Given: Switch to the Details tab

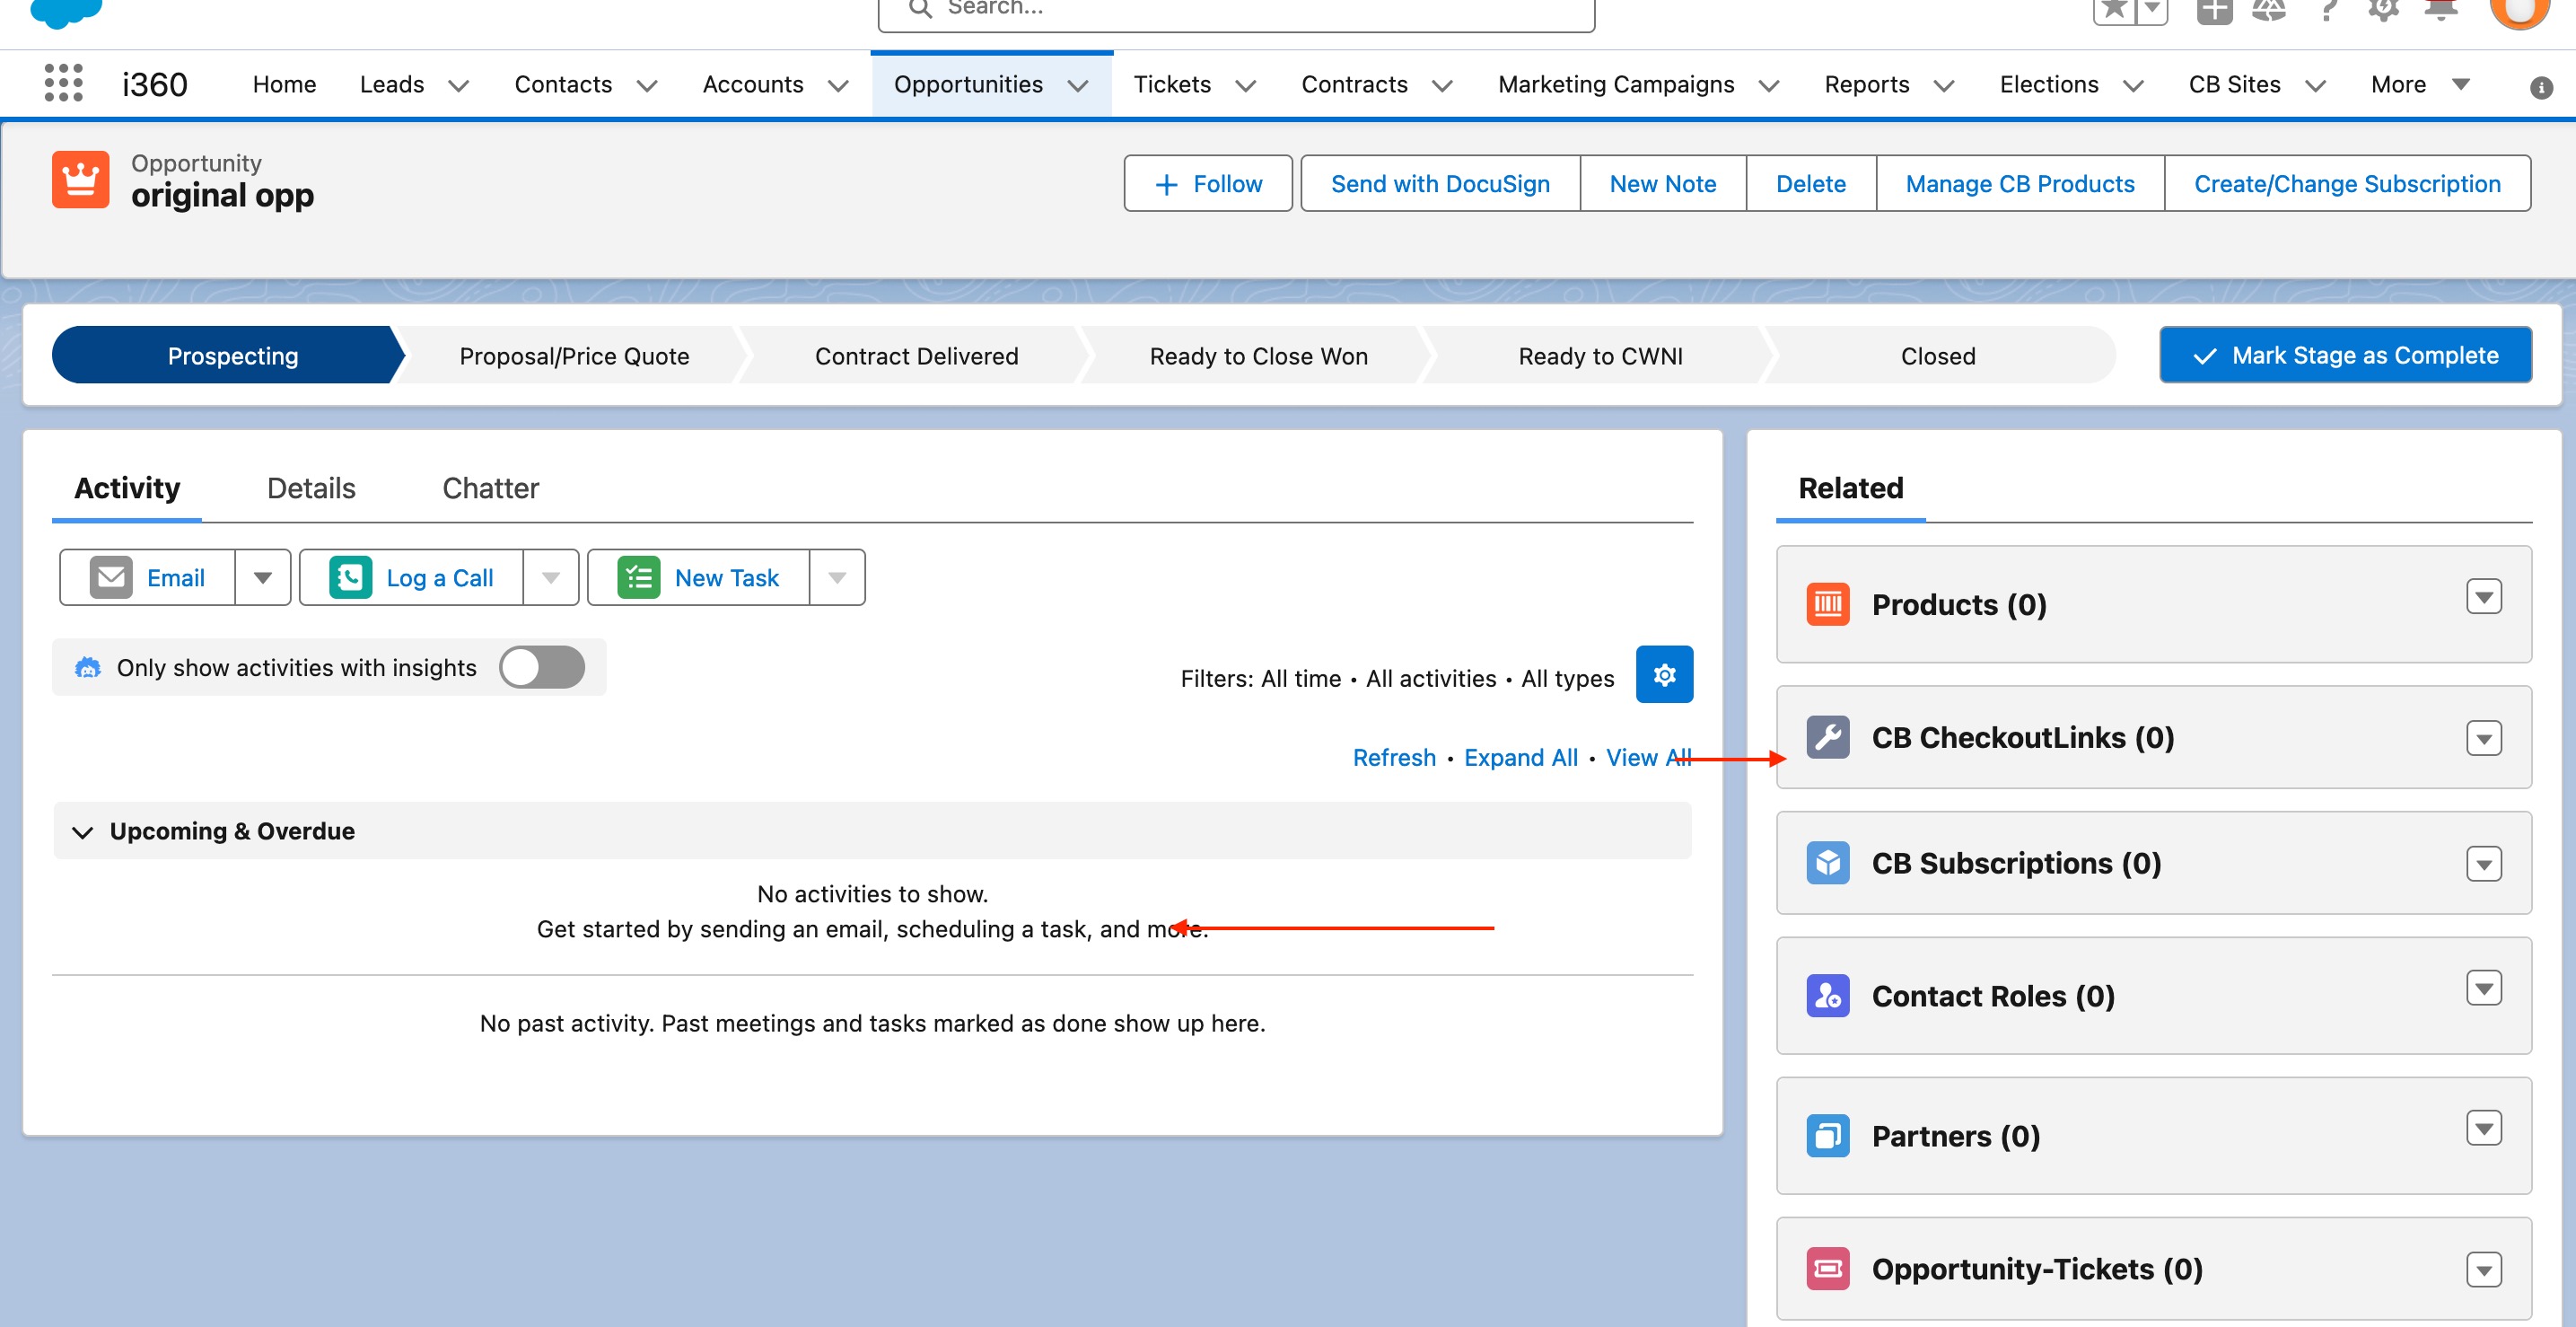Looking at the screenshot, I should click(x=311, y=488).
